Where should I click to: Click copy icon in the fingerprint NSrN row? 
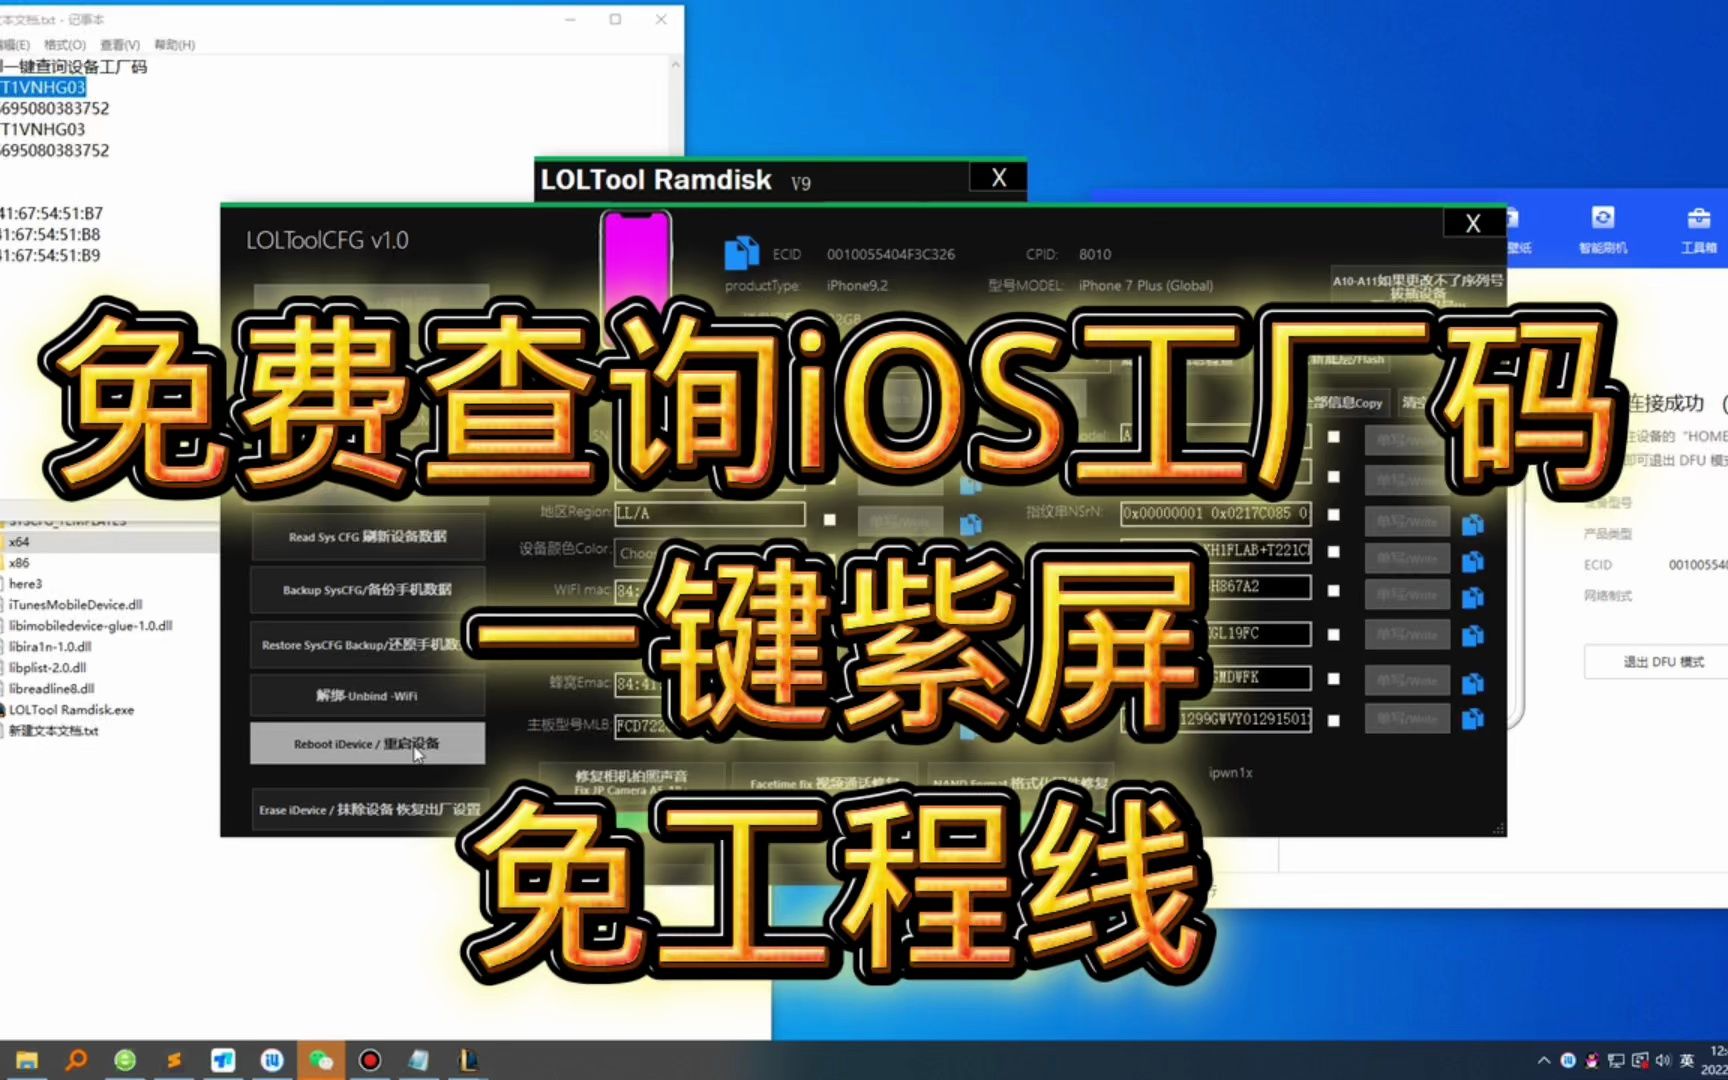point(1472,524)
